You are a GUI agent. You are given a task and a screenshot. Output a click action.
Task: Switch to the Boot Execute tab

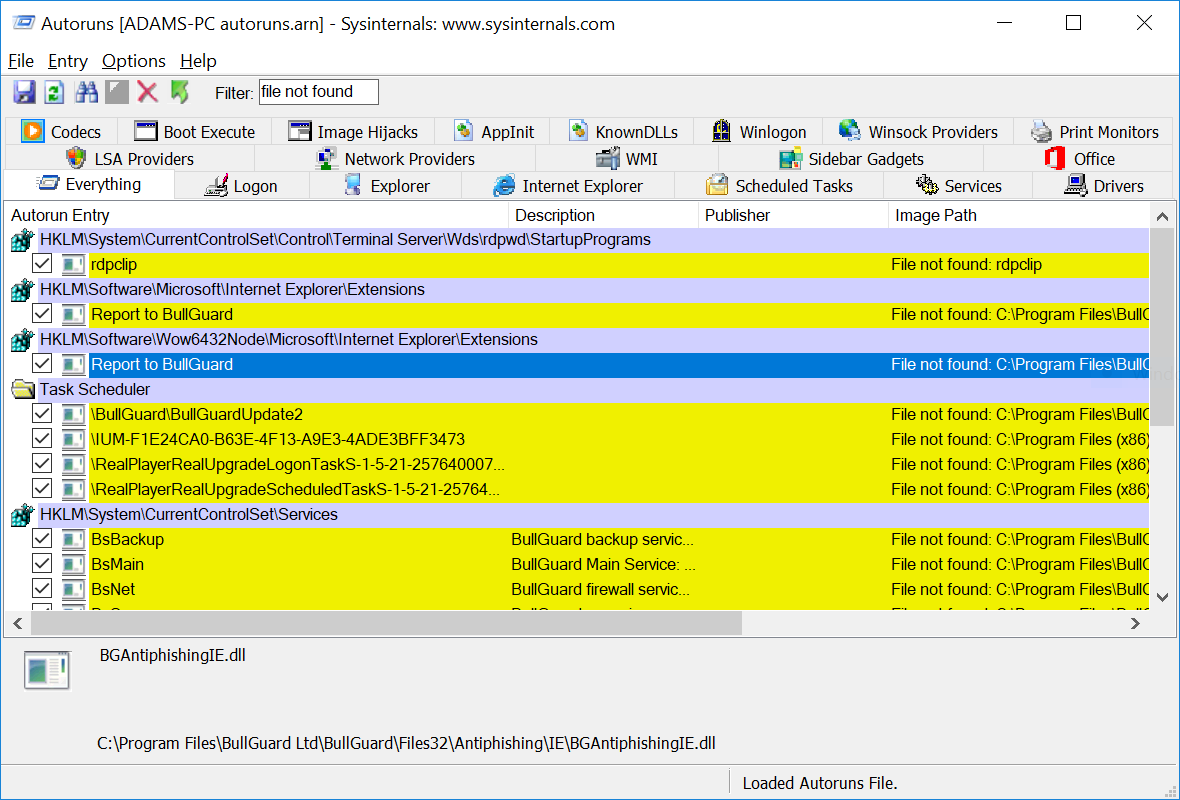click(x=195, y=132)
